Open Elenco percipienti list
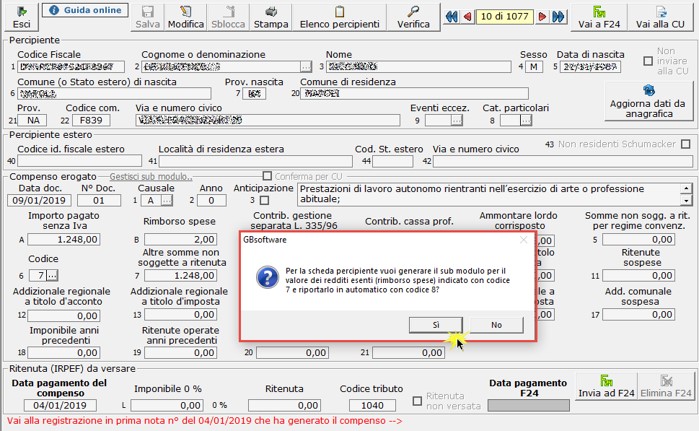Viewport: 699px width, 431px height. point(342,16)
